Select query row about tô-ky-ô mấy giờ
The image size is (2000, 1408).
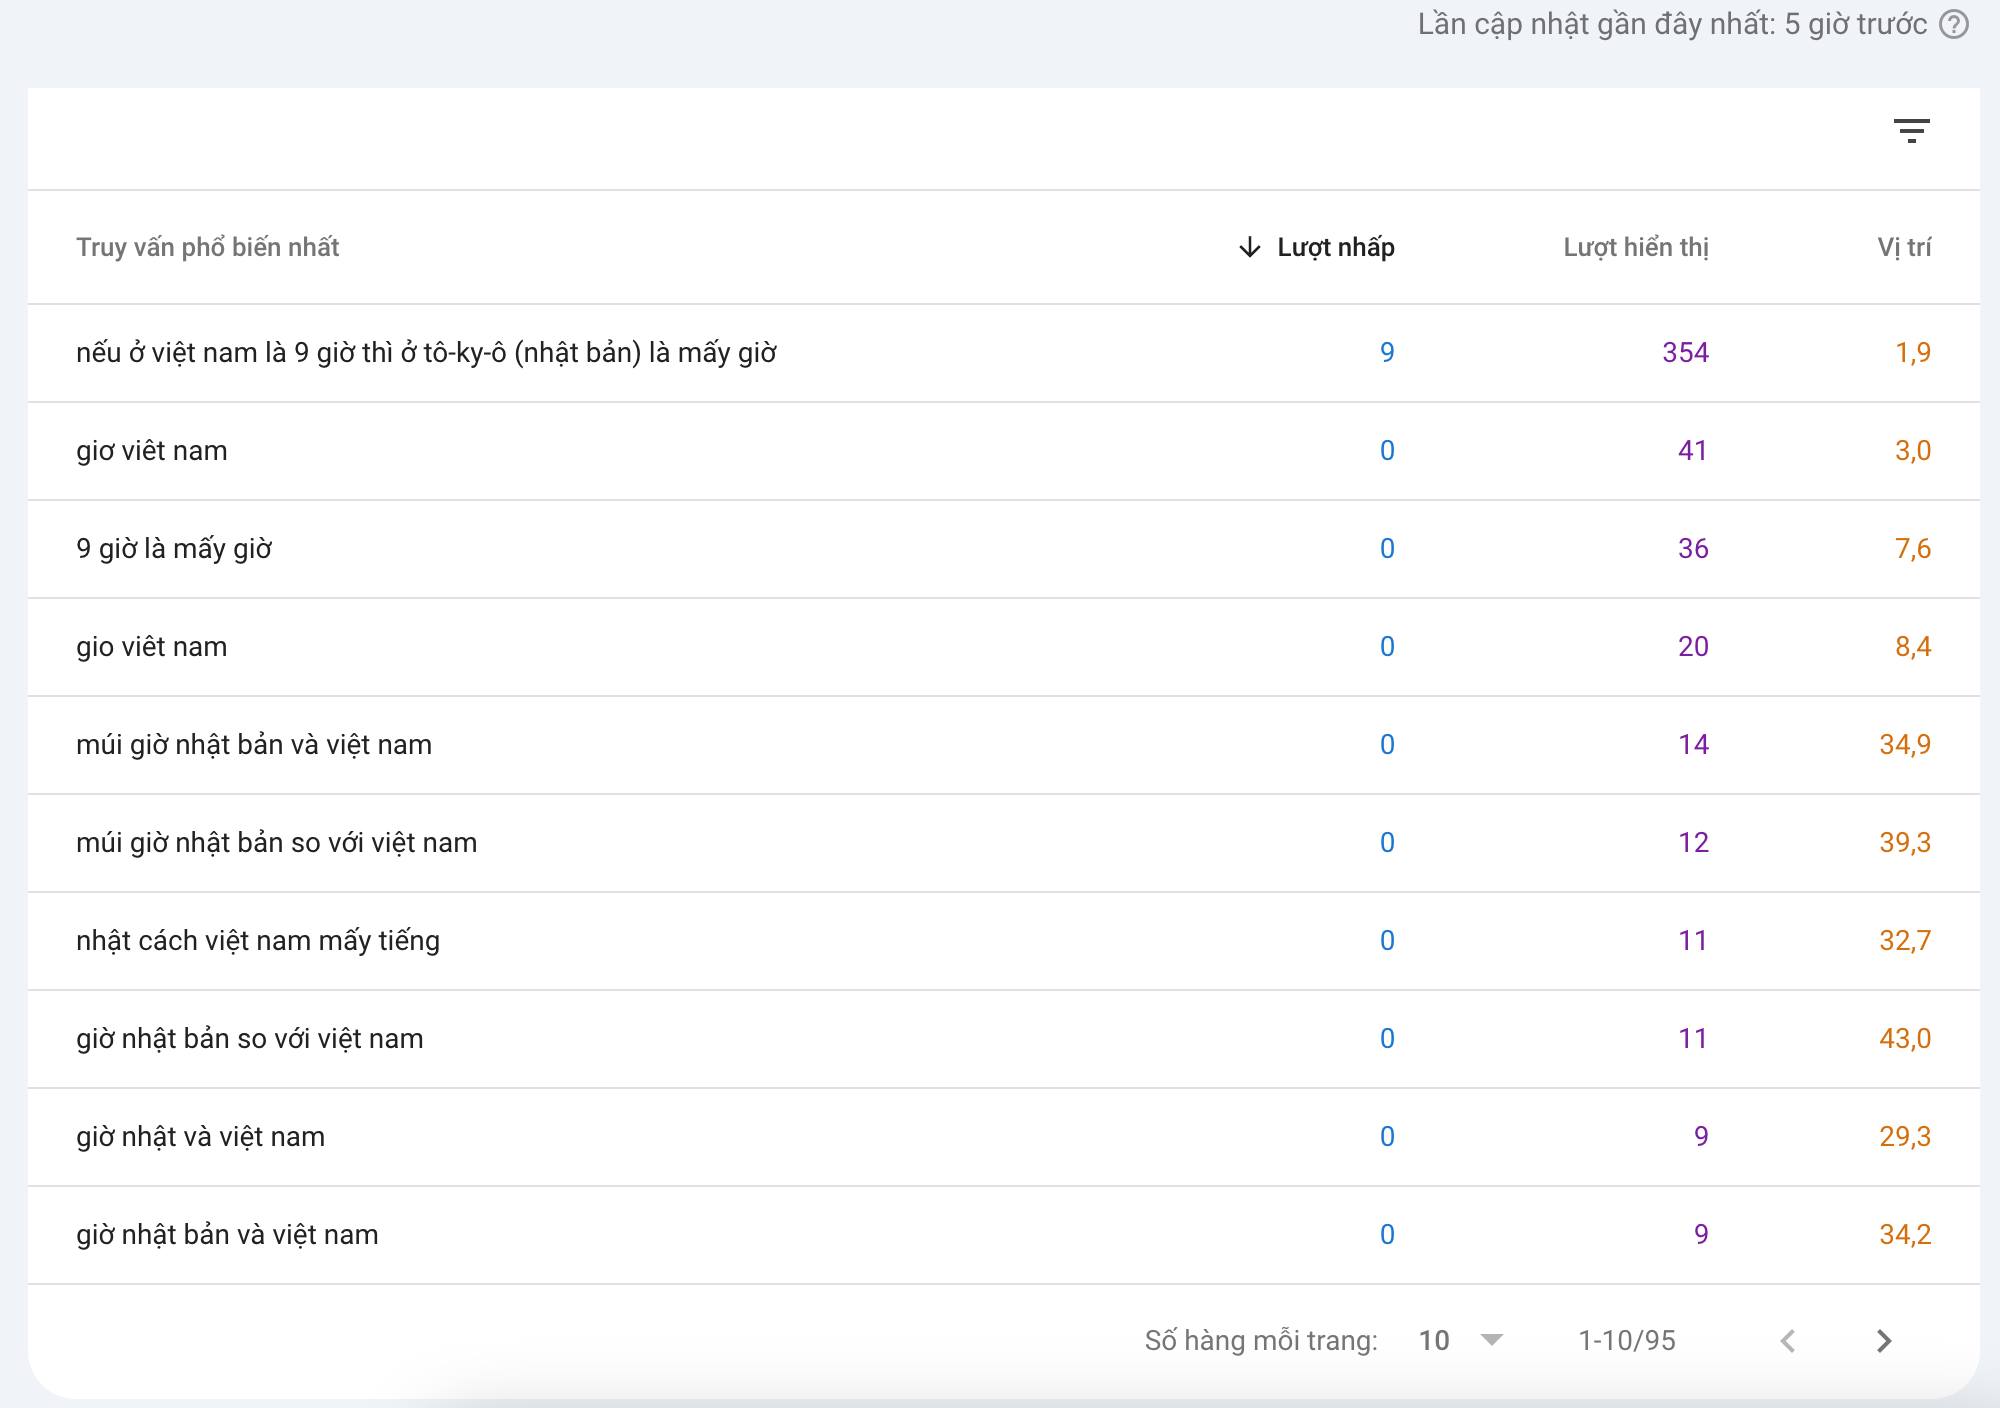pos(426,353)
